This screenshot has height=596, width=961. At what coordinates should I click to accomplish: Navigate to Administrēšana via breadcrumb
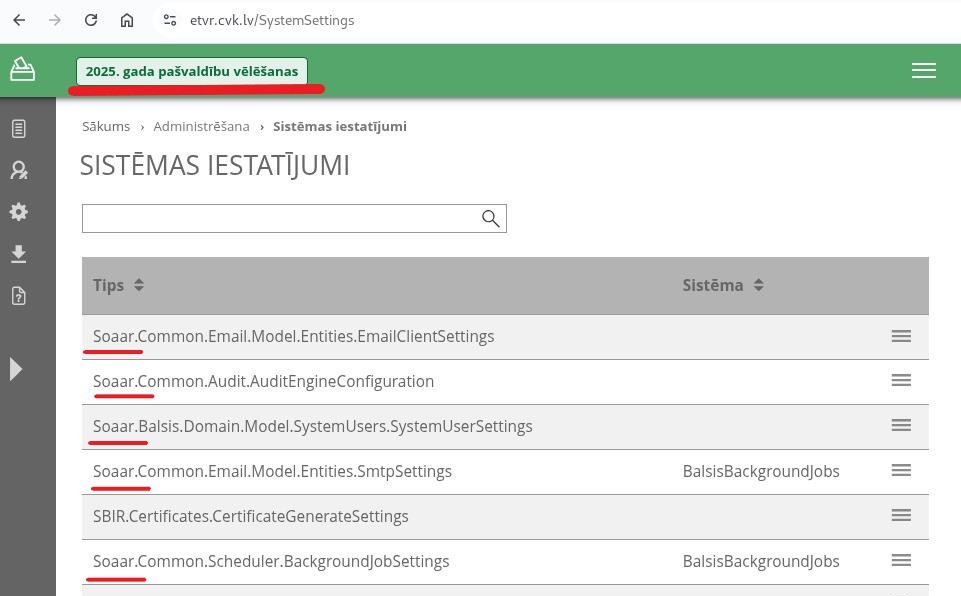pos(201,126)
